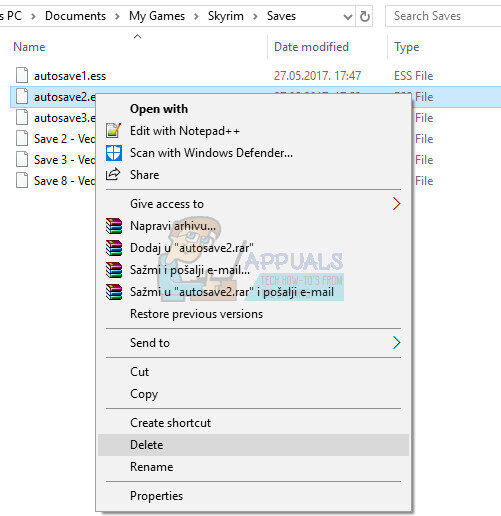Click the Search Saves input field
The height and width of the screenshot is (516, 501).
443,16
